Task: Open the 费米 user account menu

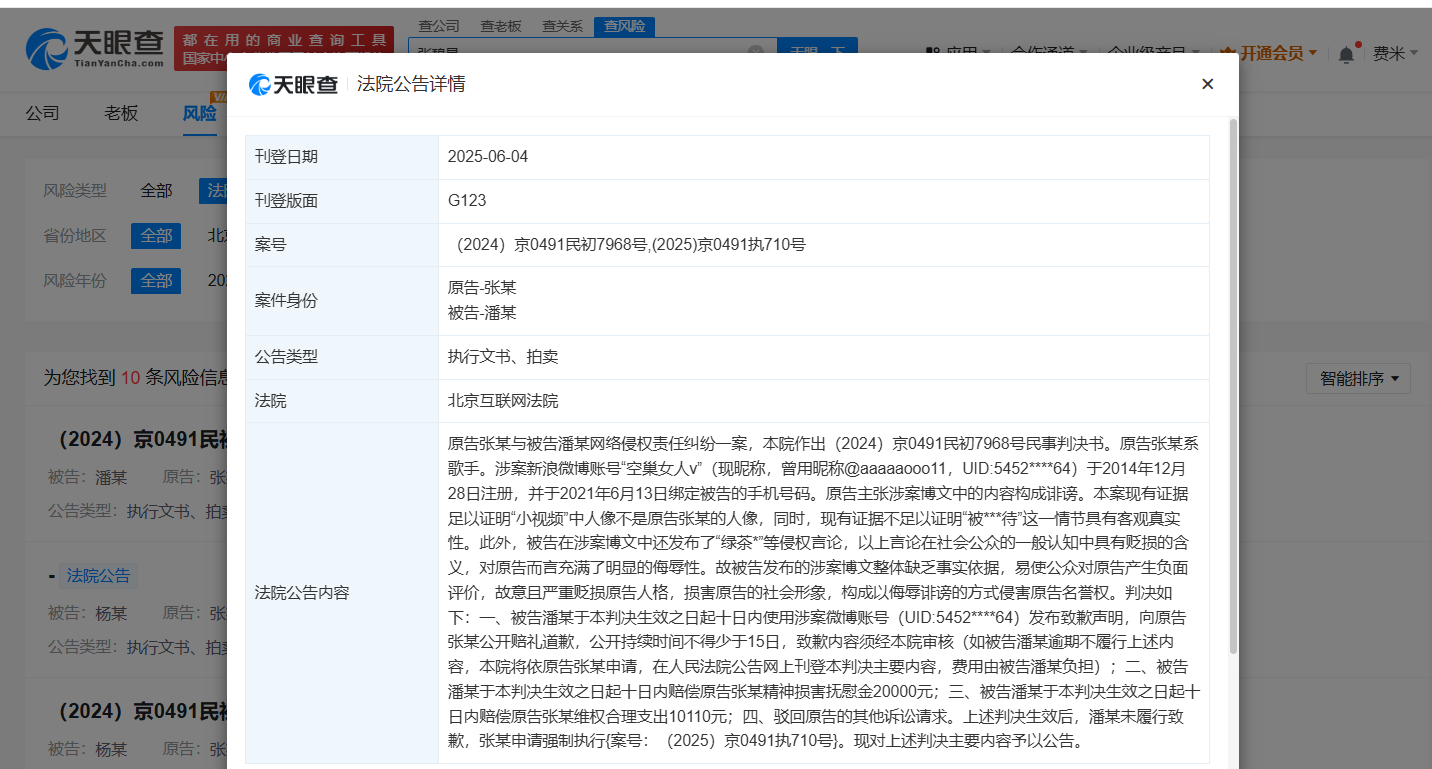Action: (1395, 53)
